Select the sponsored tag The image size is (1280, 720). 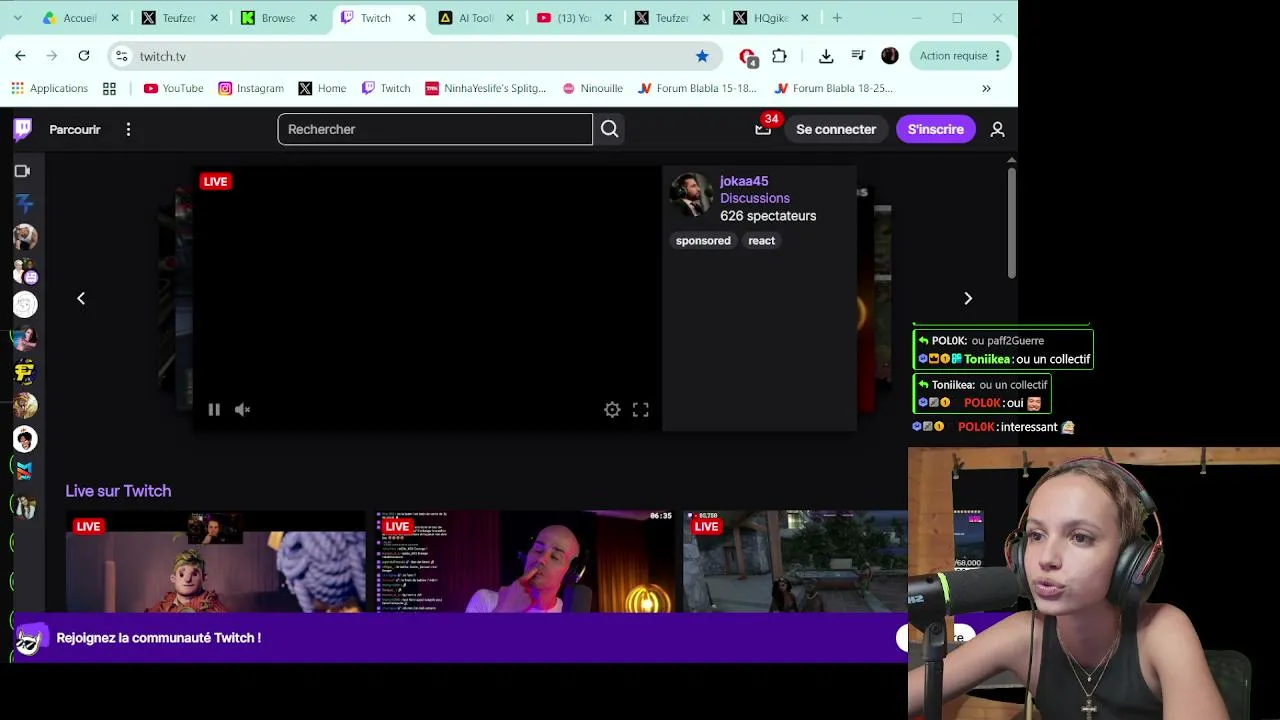click(703, 241)
